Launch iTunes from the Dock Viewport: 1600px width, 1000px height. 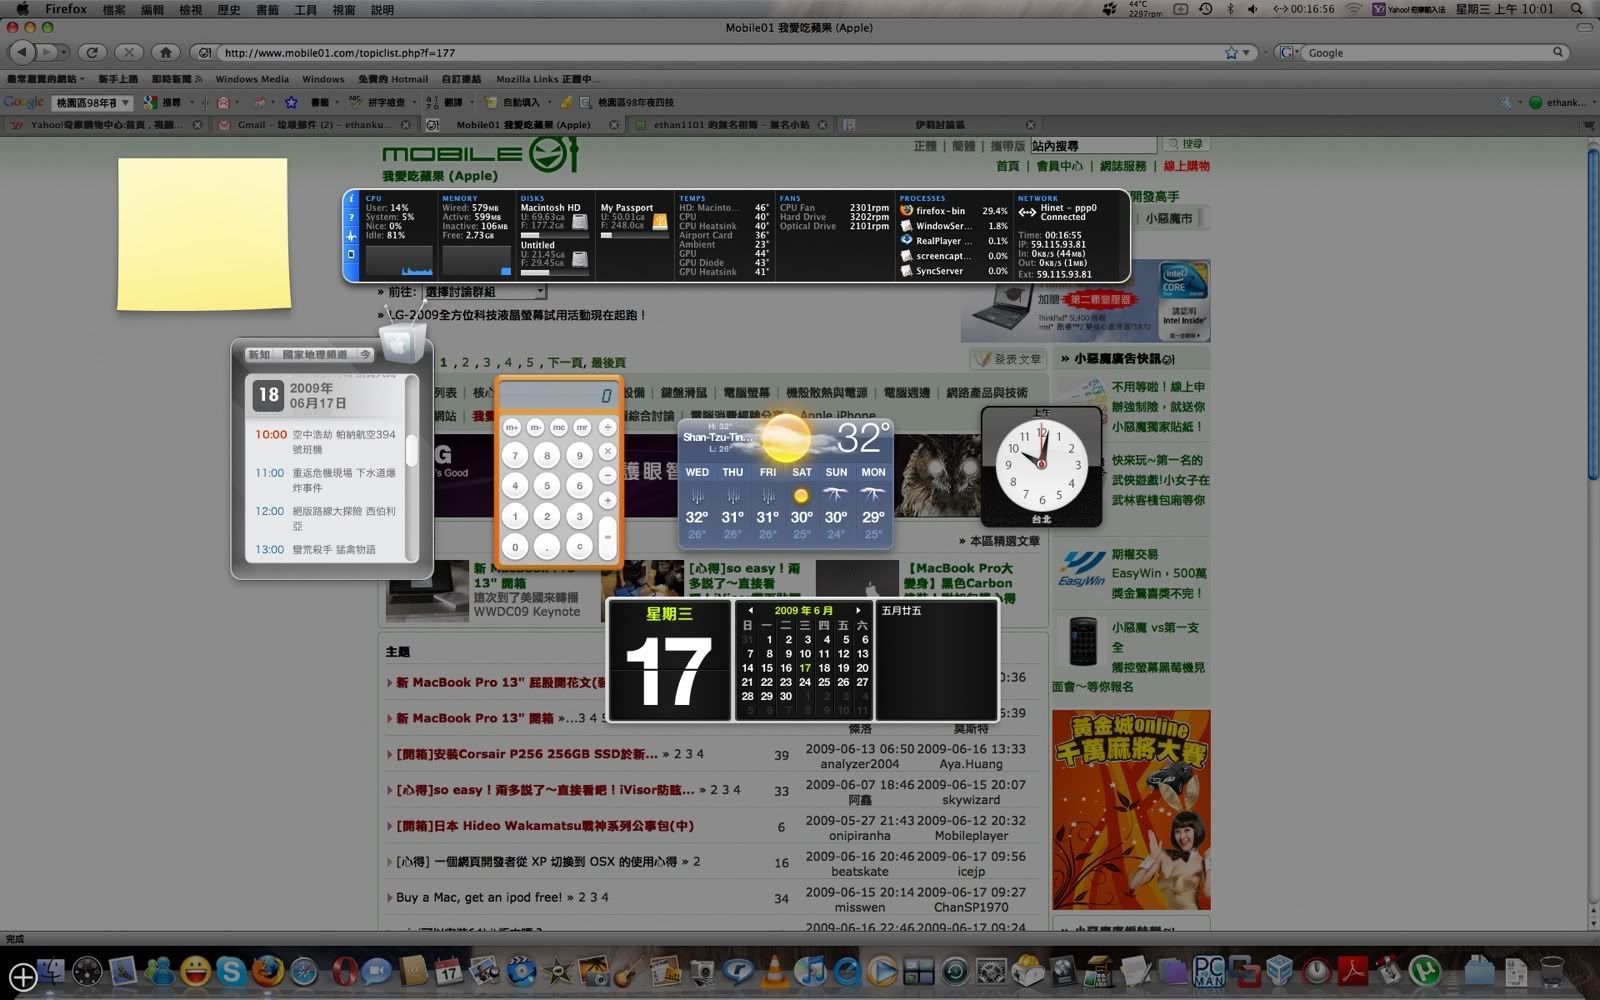810,970
